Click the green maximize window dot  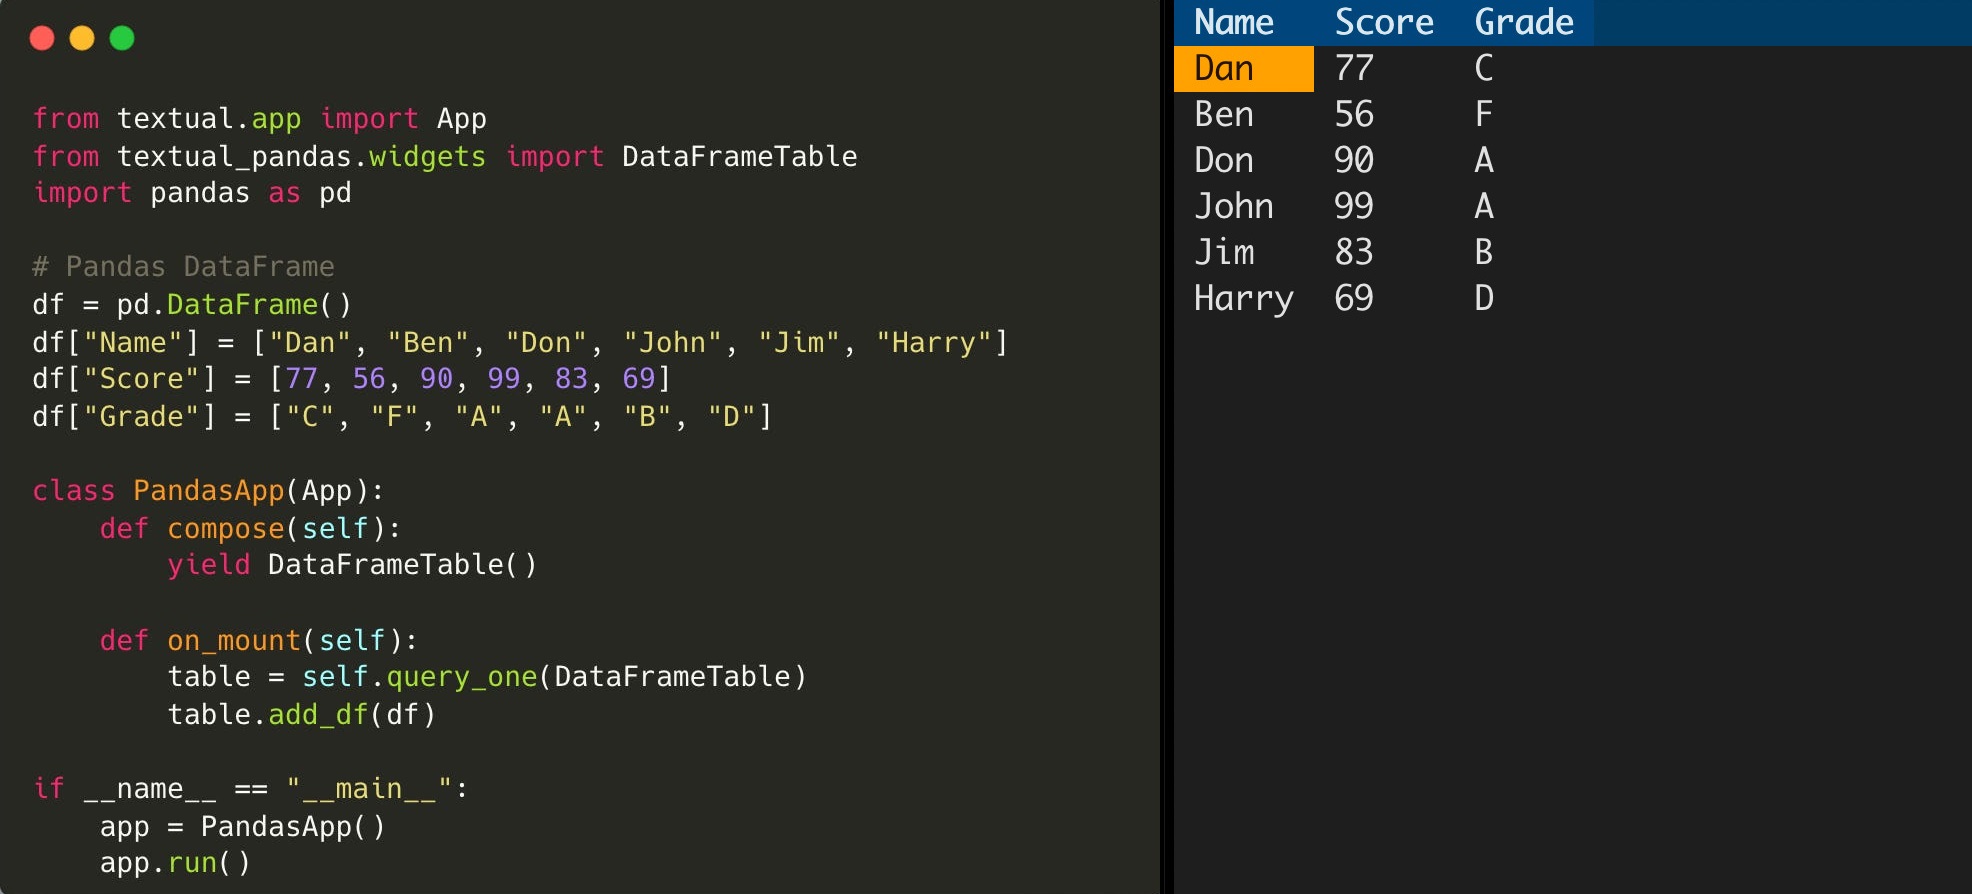[122, 38]
